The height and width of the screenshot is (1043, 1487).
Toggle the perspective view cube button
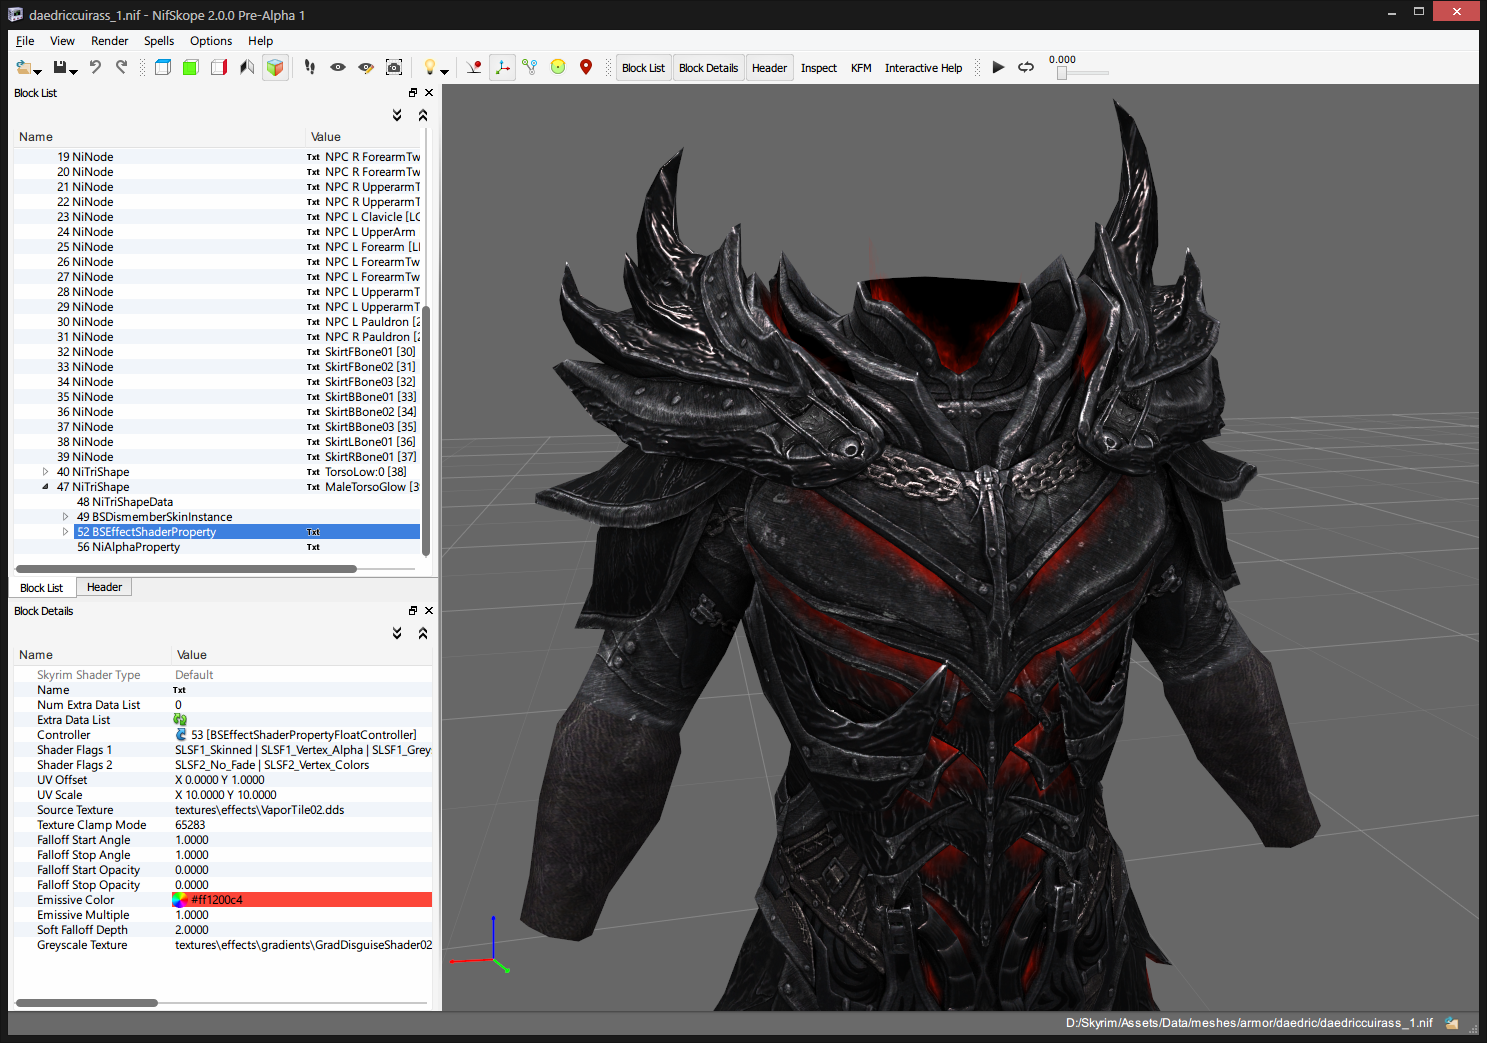tap(275, 67)
